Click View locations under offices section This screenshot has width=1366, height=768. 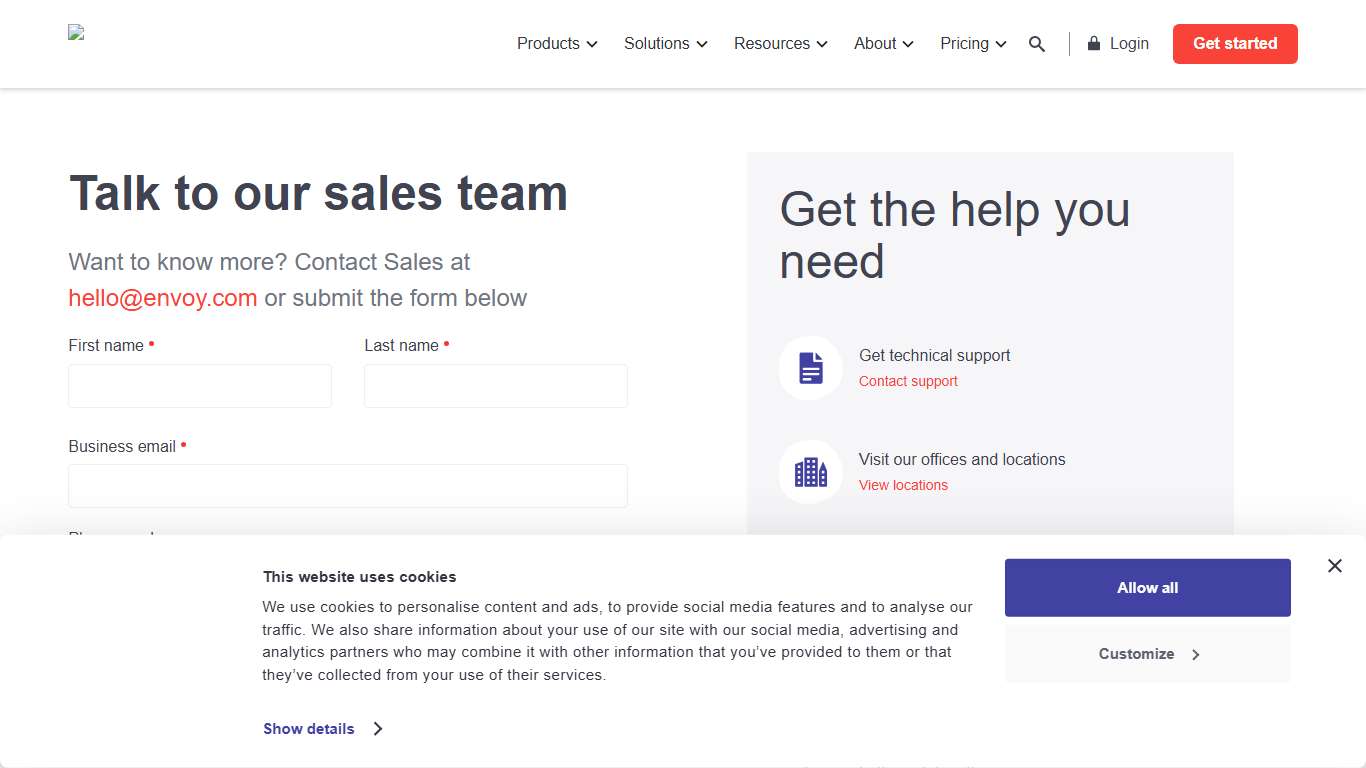(903, 485)
